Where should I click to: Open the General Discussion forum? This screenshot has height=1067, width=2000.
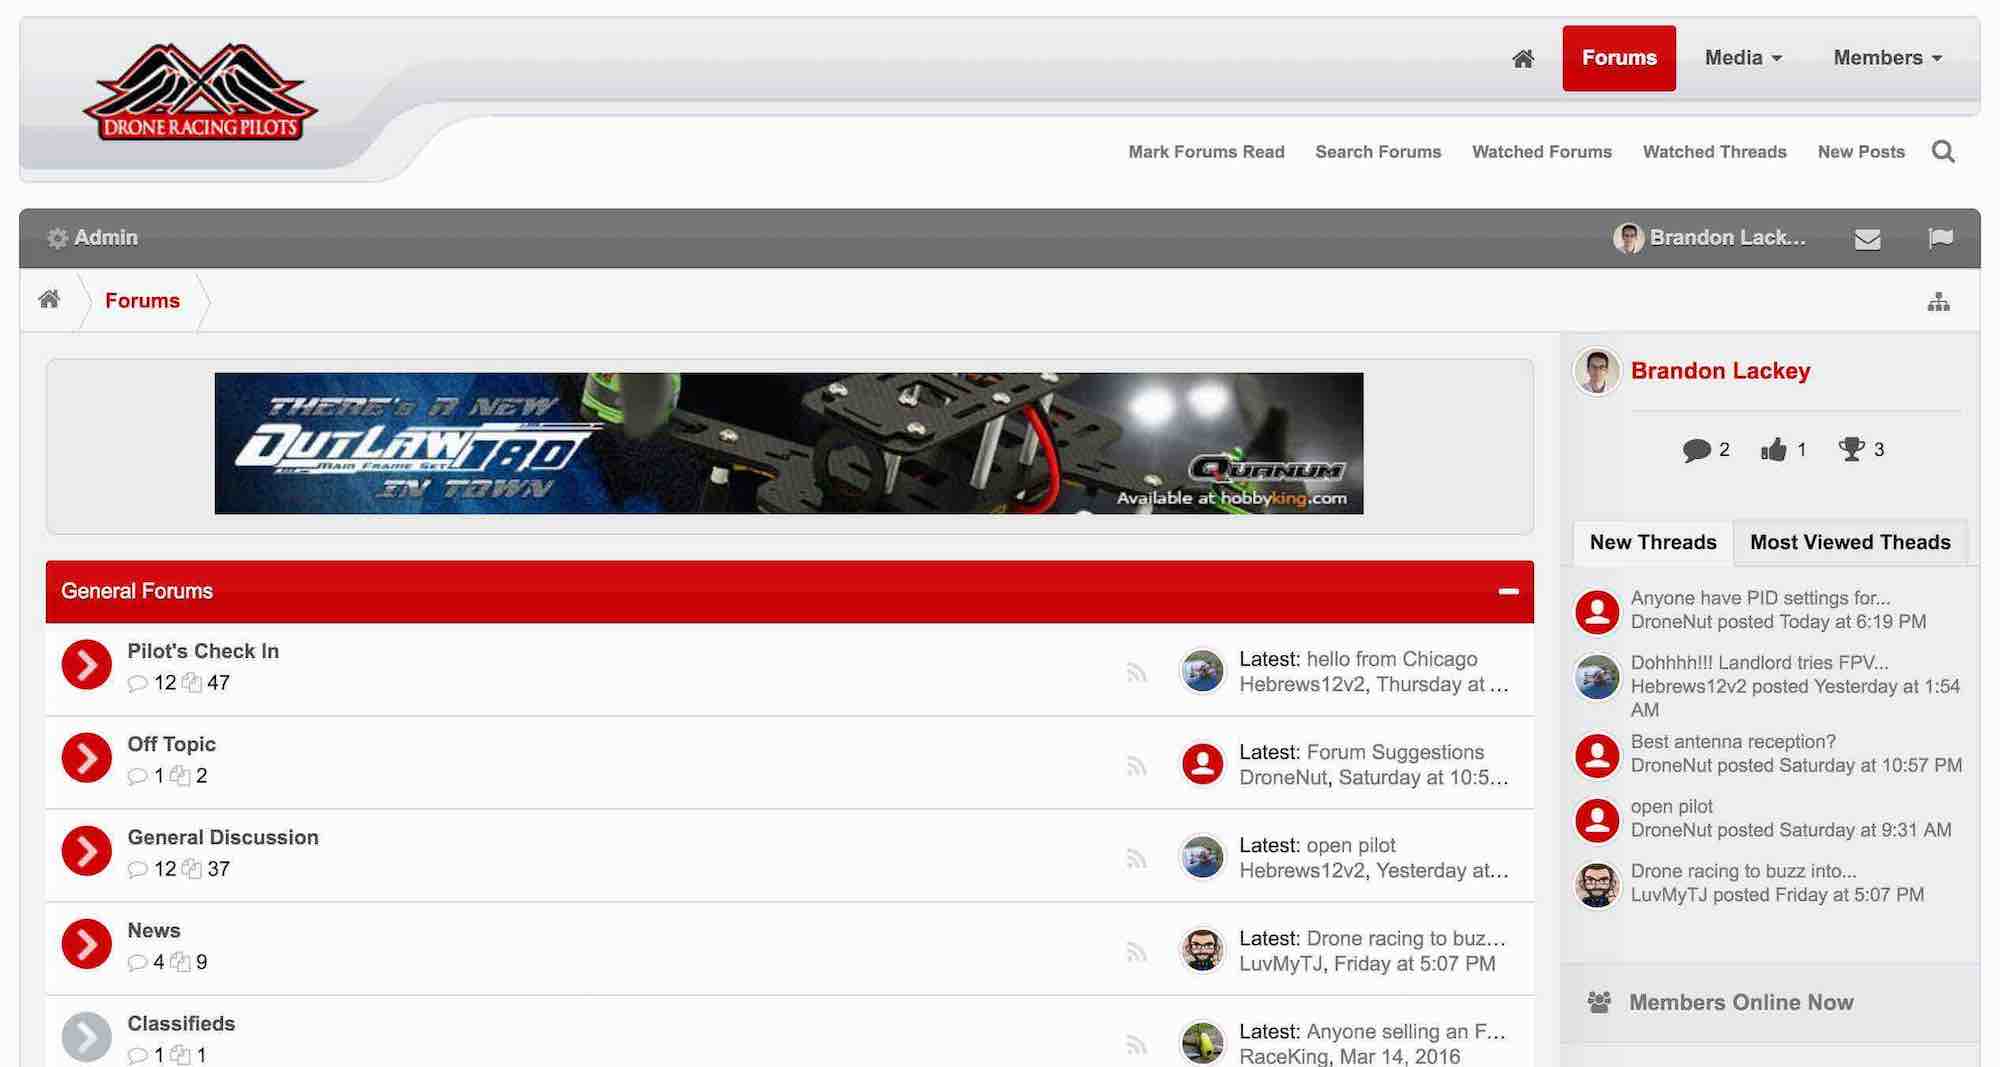[x=223, y=837]
